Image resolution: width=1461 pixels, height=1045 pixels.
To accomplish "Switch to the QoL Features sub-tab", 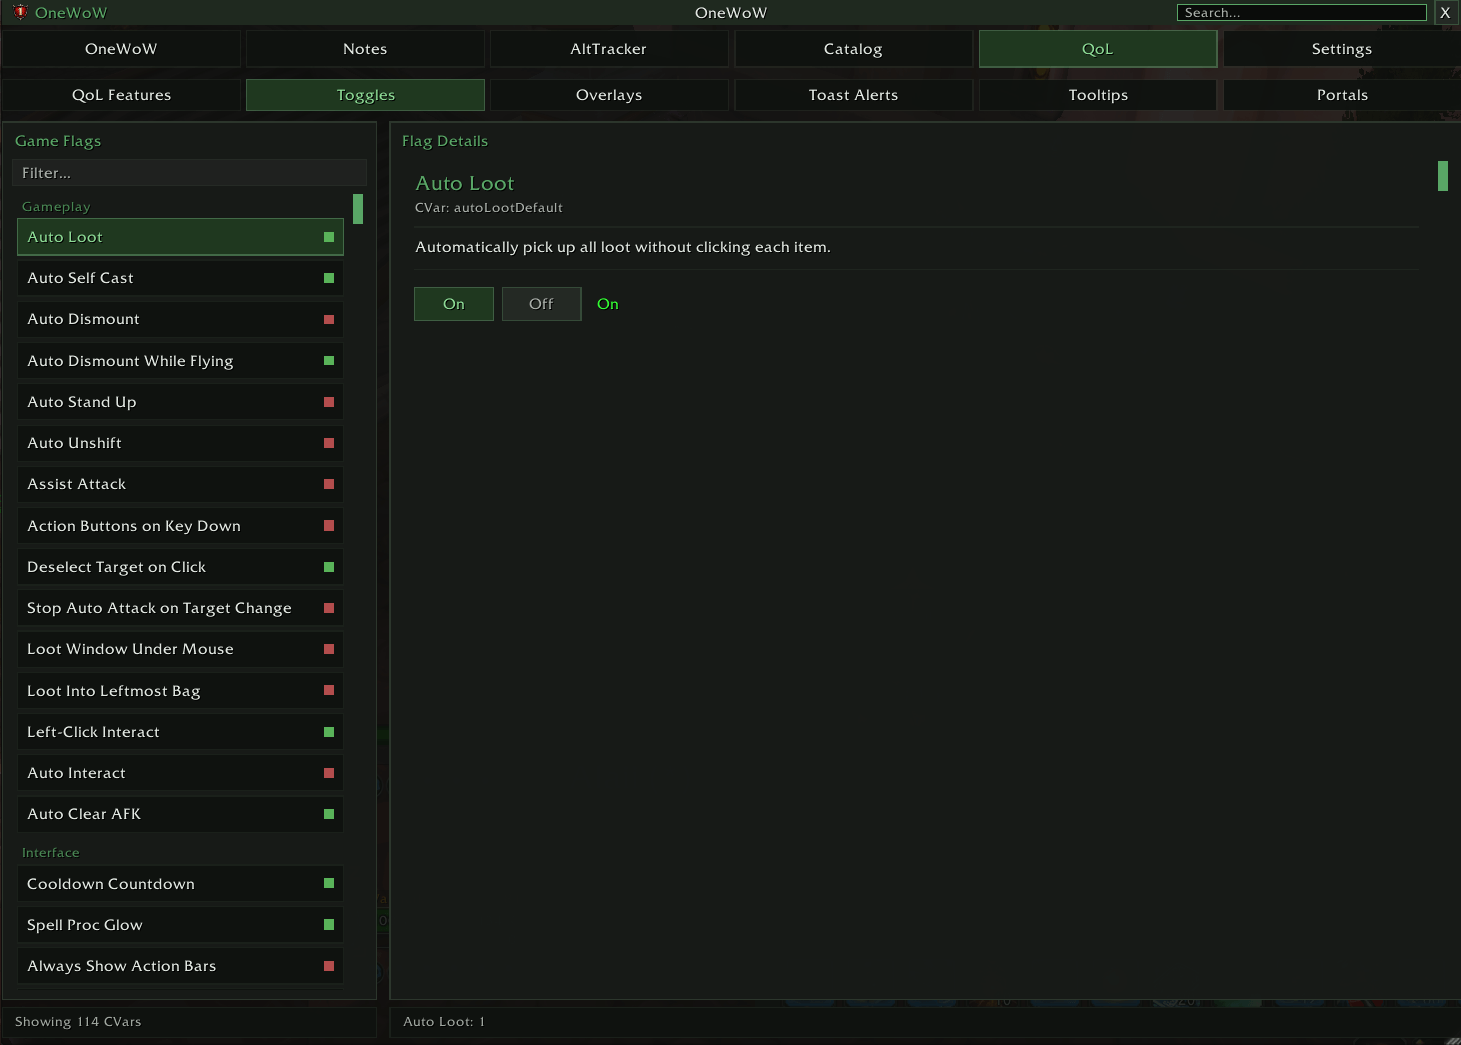I will (121, 95).
